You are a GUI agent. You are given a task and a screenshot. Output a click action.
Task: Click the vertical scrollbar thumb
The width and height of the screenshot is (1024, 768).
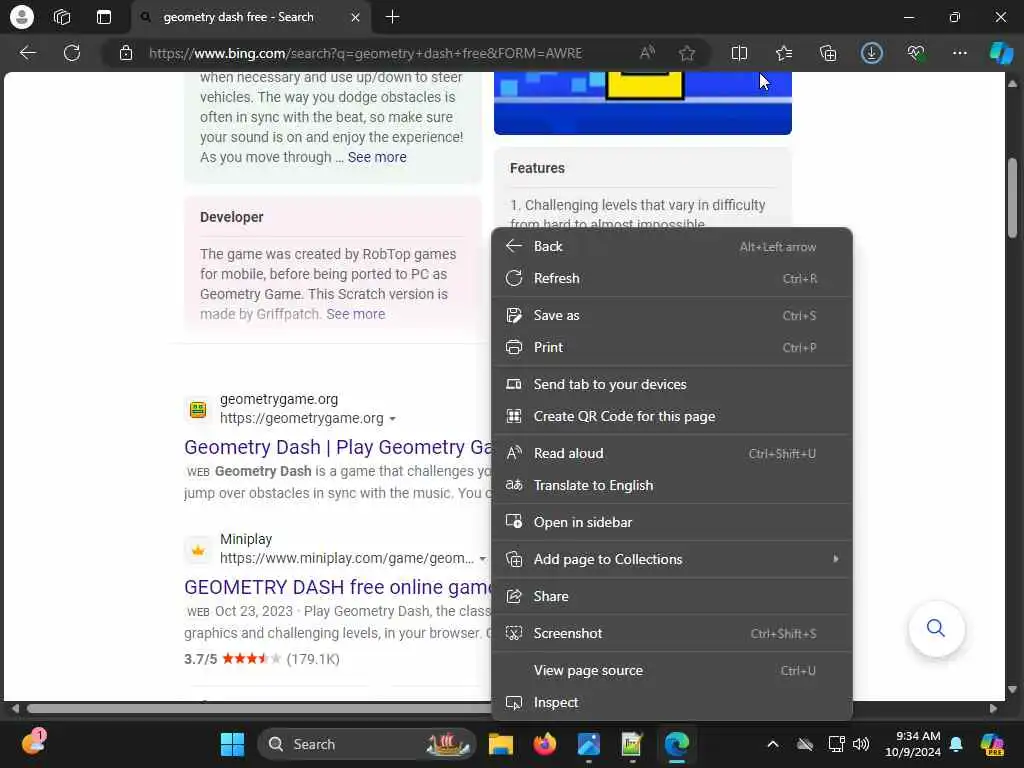tap(1012, 198)
